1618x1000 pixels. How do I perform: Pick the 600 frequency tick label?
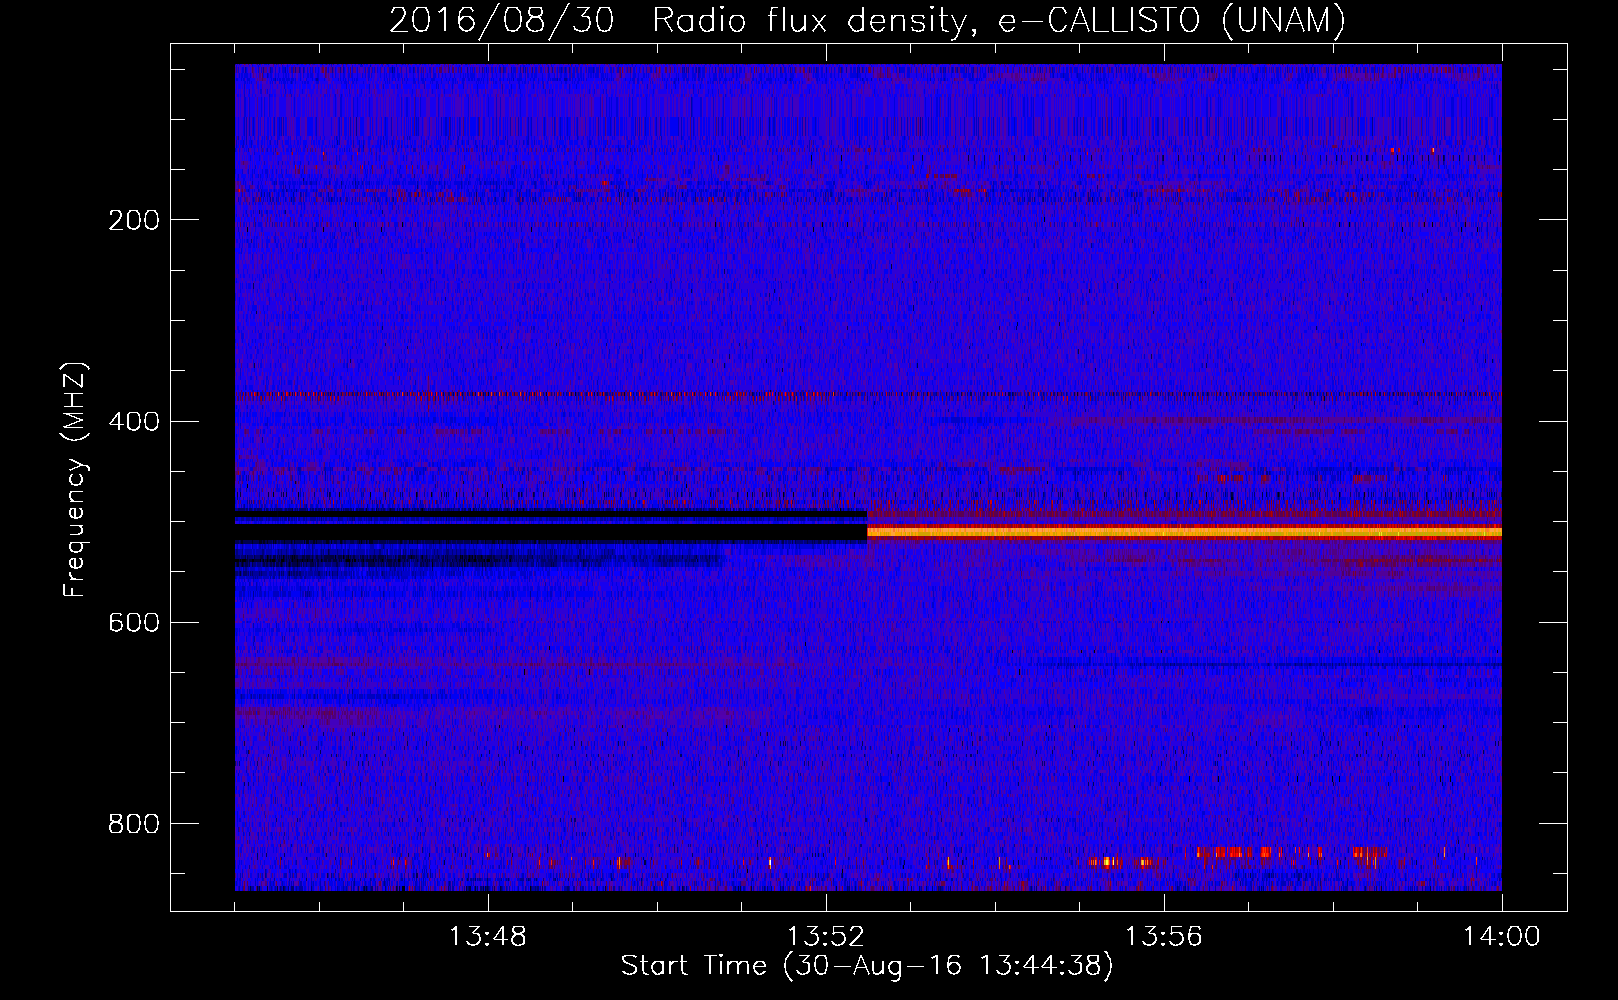coord(134,622)
